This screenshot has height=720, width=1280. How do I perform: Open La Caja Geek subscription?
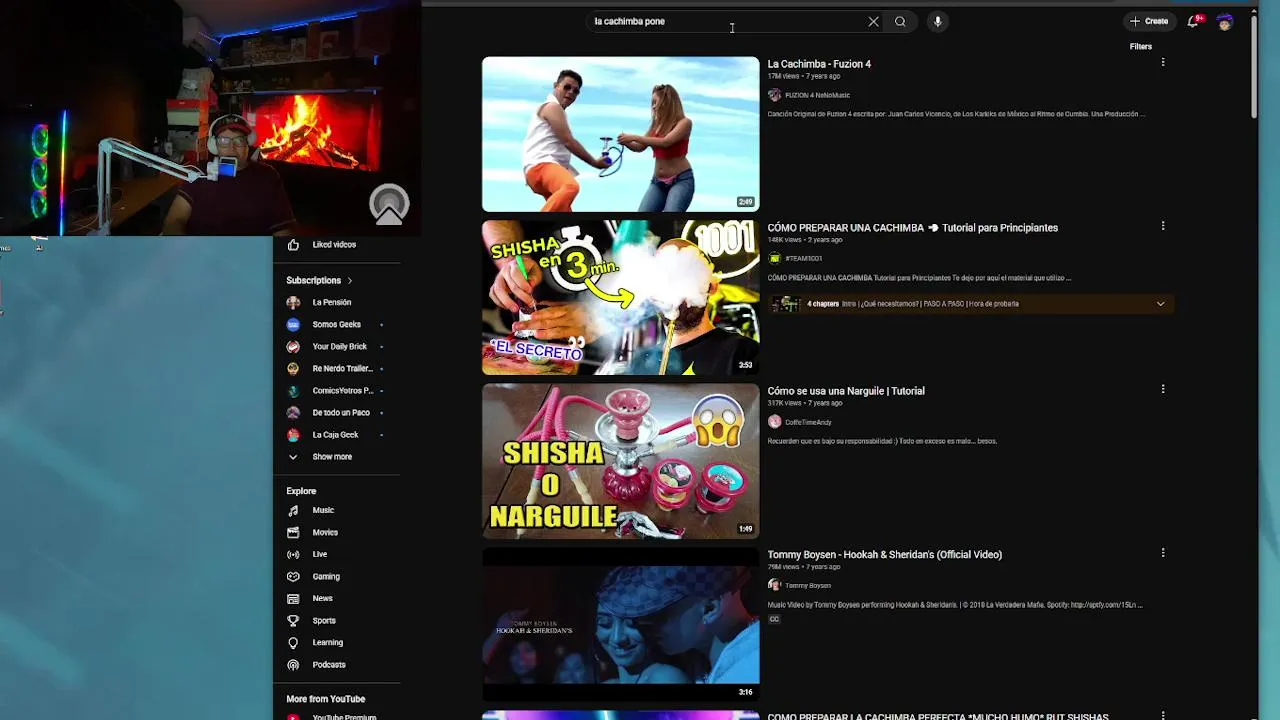pos(336,434)
